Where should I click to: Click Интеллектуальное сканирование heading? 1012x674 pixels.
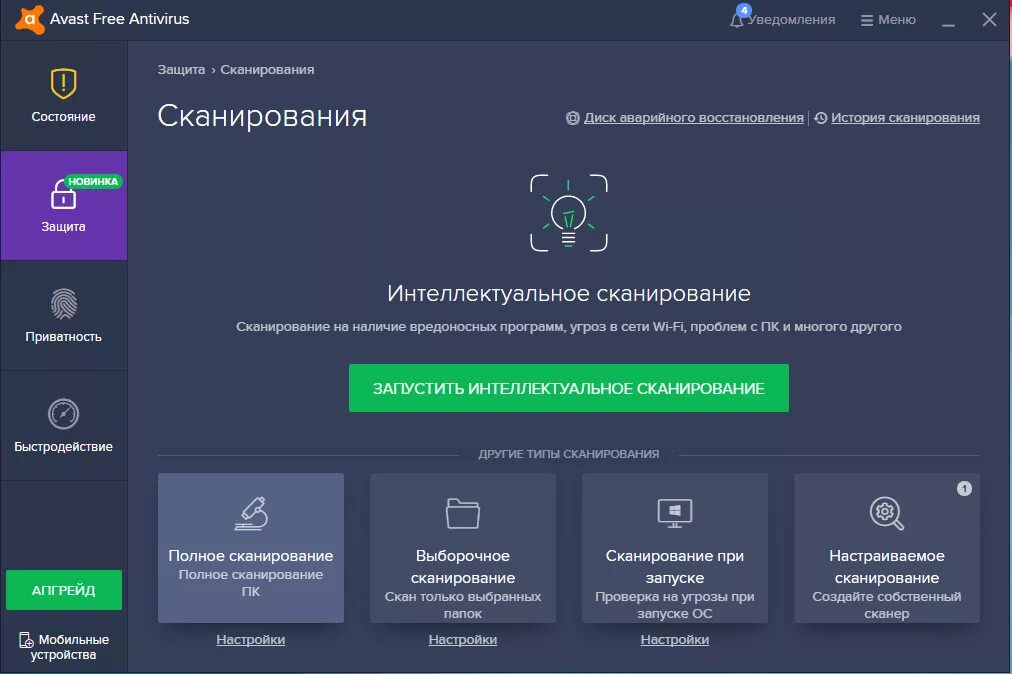point(569,294)
